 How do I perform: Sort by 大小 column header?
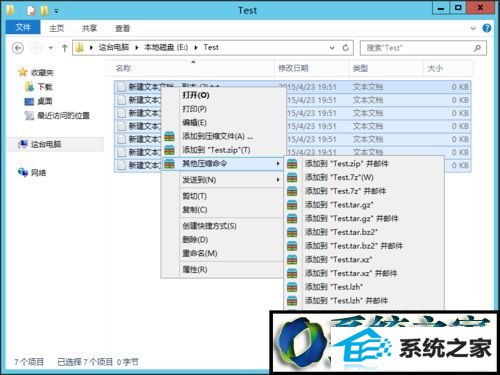coord(448,68)
